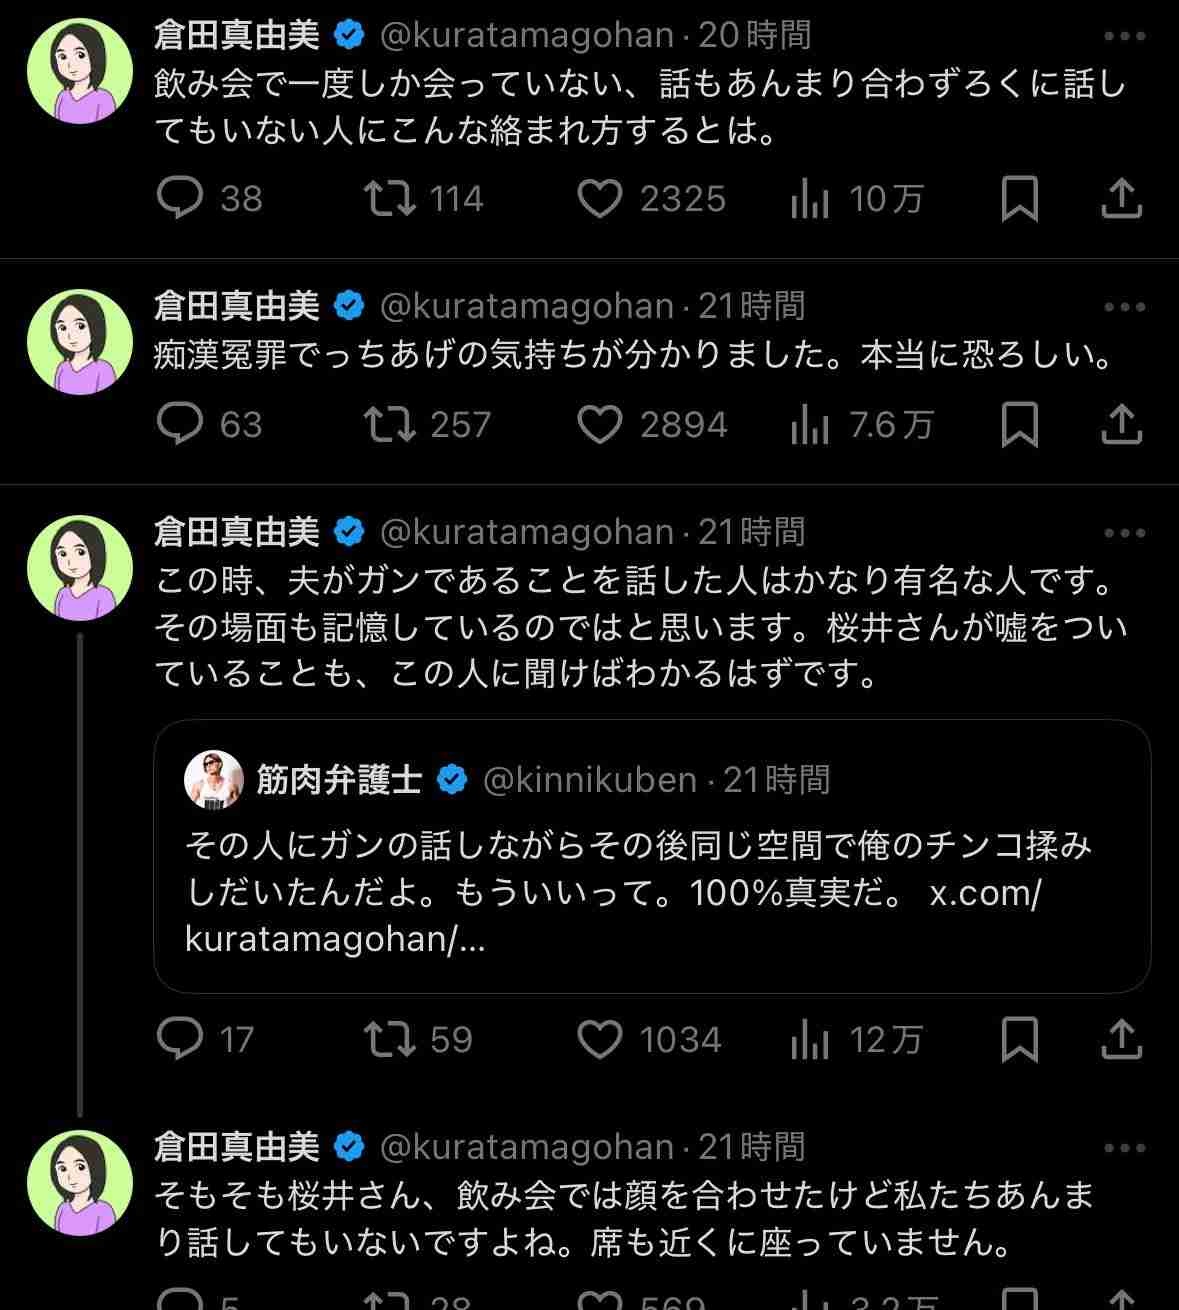This screenshot has width=1179, height=1310.
Task: Tap 倉田真由美 avatar on the bottom post
Action: [80, 1183]
